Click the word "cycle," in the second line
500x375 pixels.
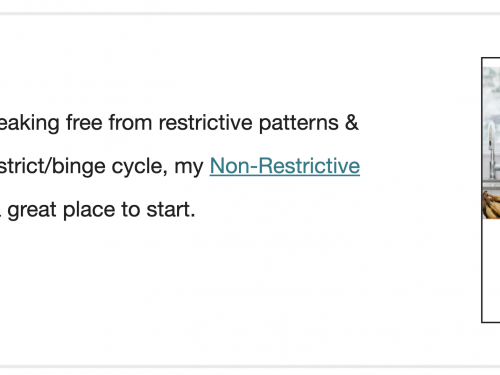pos(140,167)
